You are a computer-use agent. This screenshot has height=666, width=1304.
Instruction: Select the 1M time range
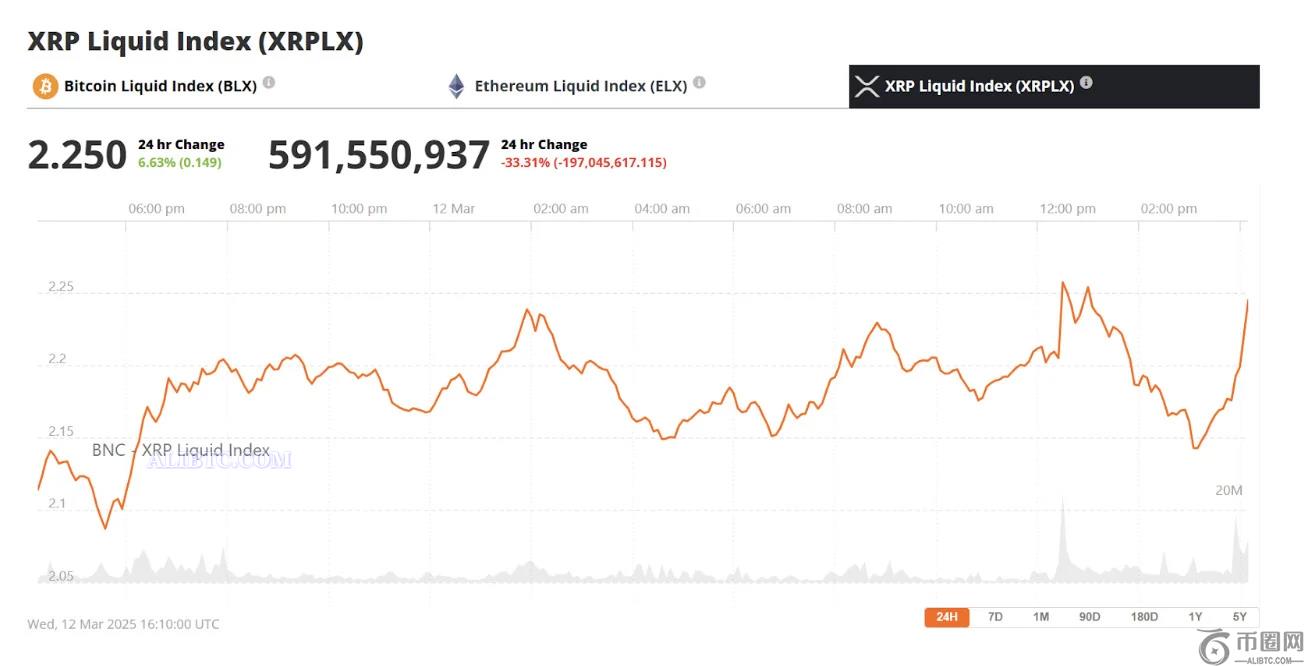(x=1041, y=617)
